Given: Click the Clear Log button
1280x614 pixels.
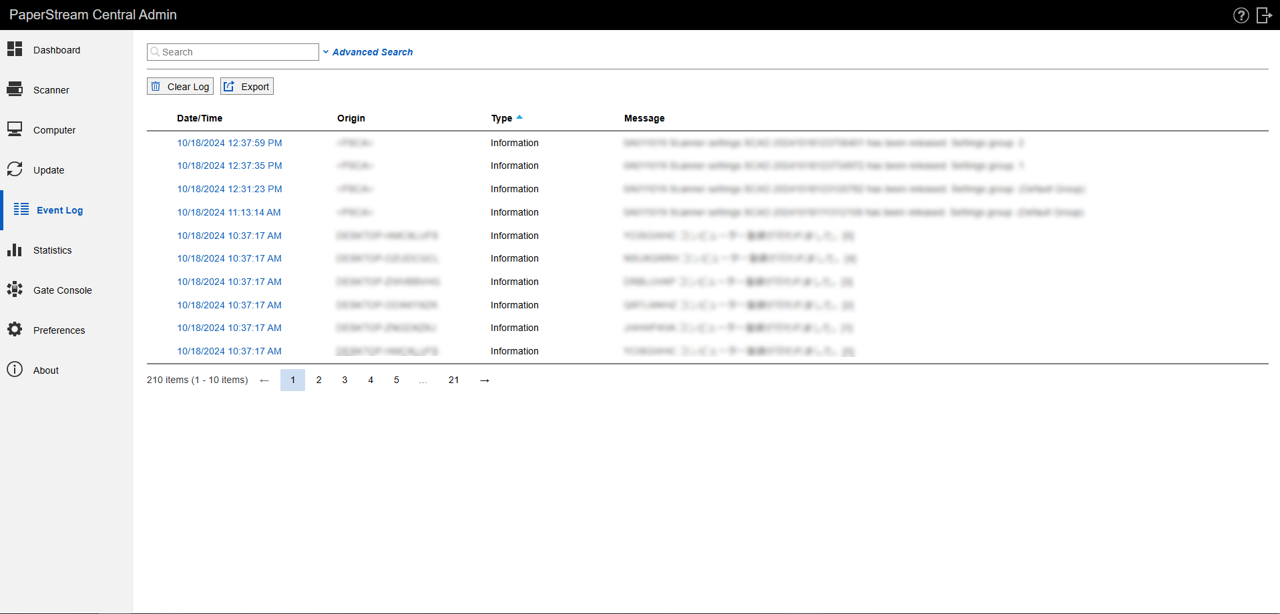Looking at the screenshot, I should [x=180, y=87].
